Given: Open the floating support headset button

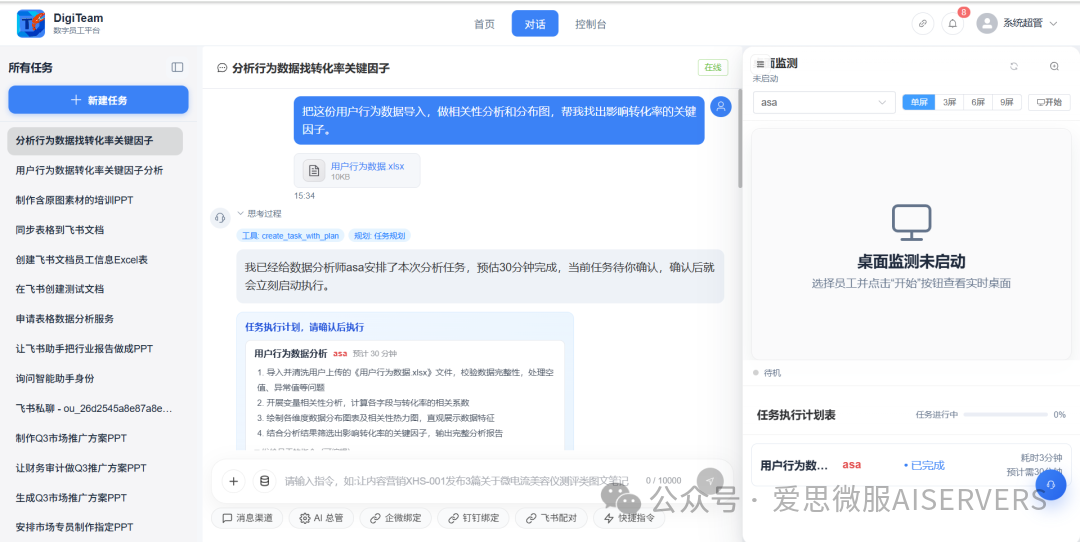Looking at the screenshot, I should tap(1050, 484).
